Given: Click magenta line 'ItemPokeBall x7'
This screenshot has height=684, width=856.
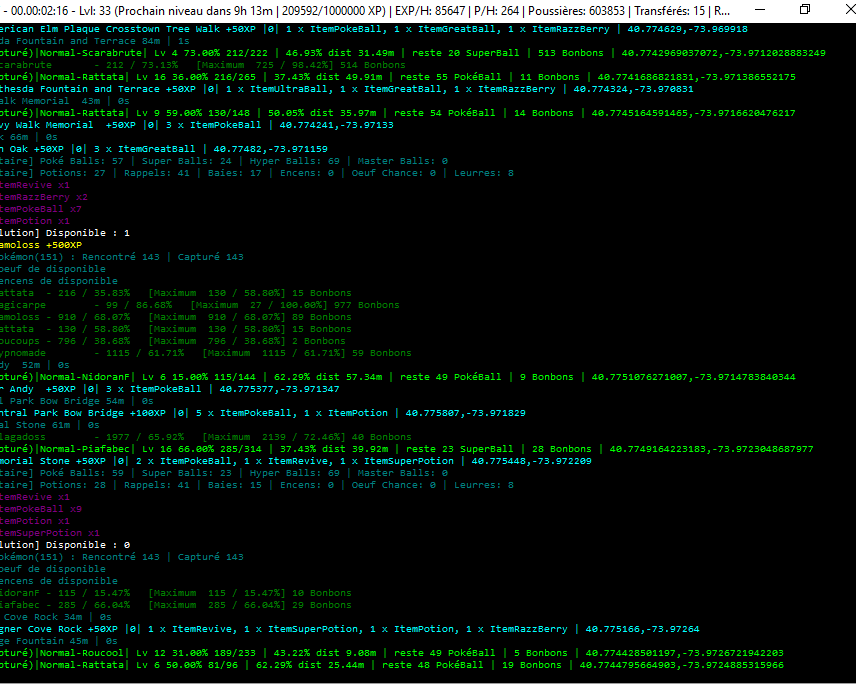Looking at the screenshot, I should pos(41,209).
